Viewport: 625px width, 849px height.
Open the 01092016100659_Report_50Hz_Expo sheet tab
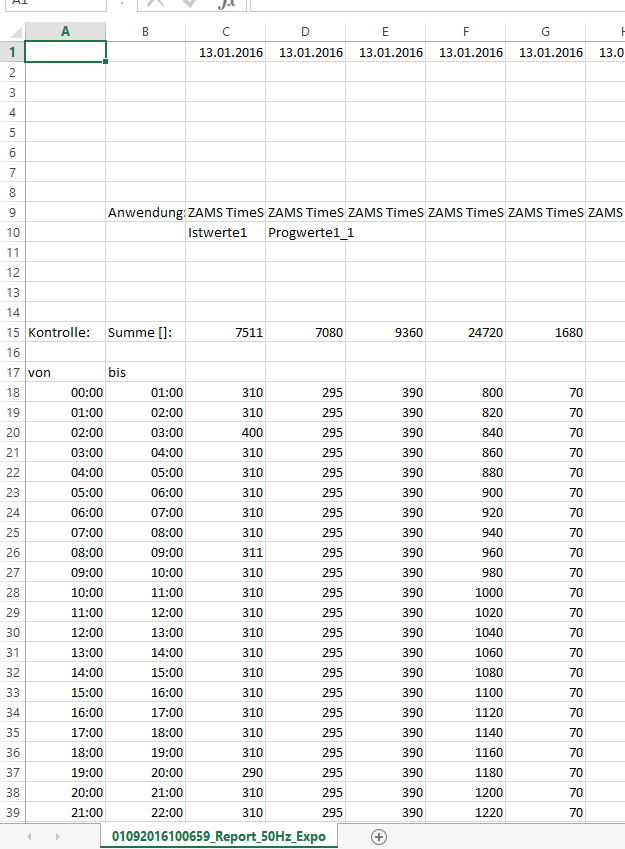tap(219, 837)
